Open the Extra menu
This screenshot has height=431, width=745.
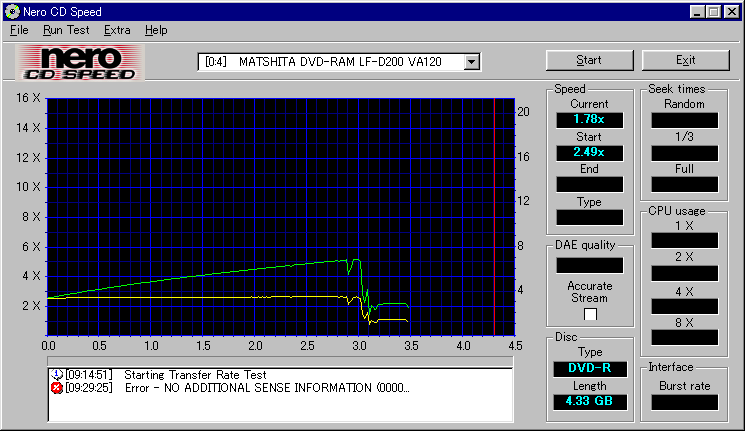coord(117,30)
